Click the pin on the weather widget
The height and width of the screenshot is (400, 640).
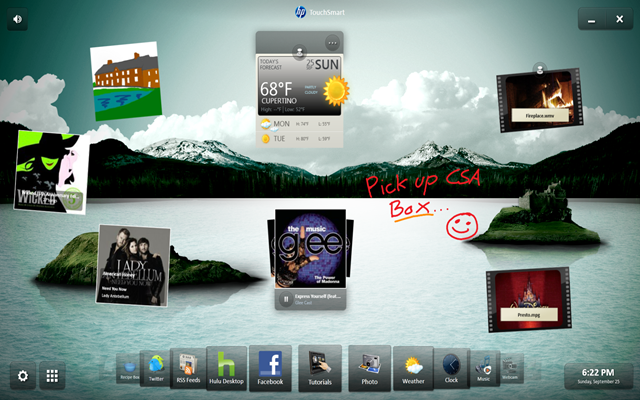[300, 52]
